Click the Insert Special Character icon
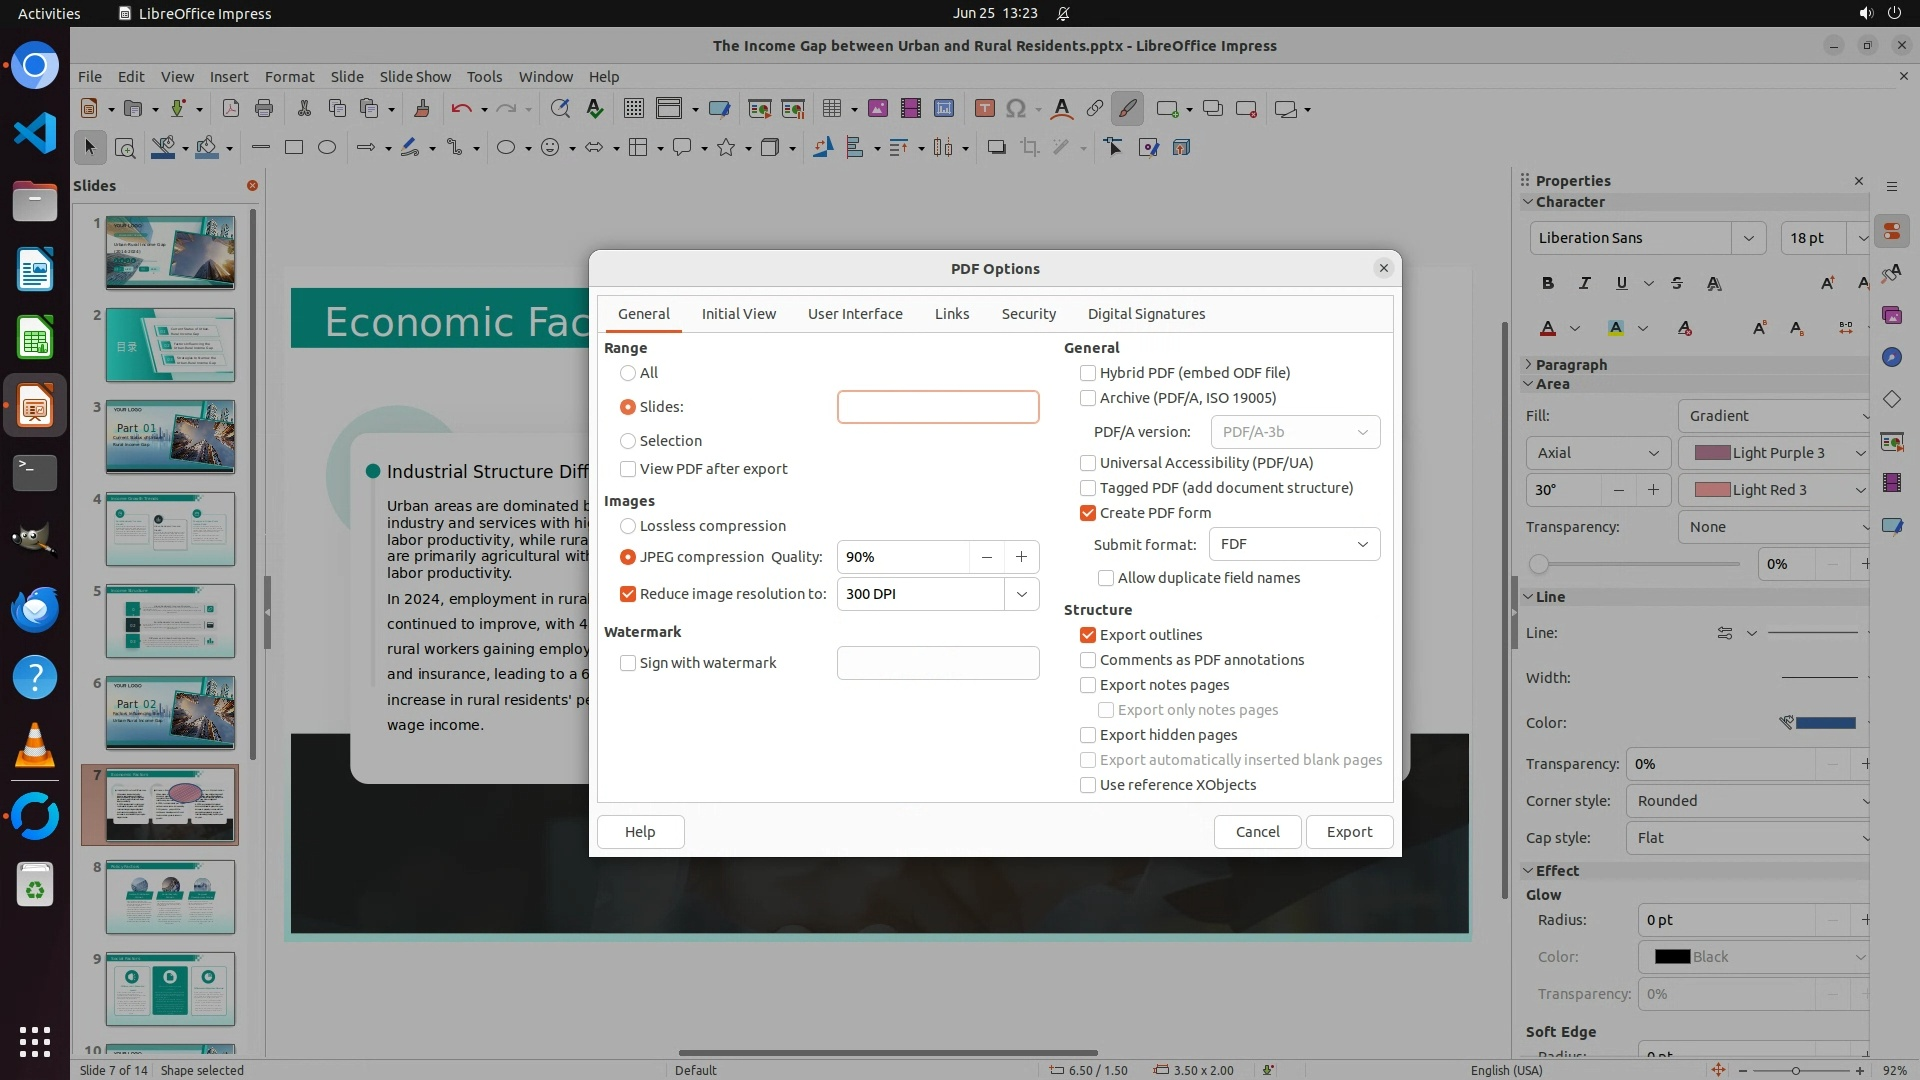 point(1016,109)
